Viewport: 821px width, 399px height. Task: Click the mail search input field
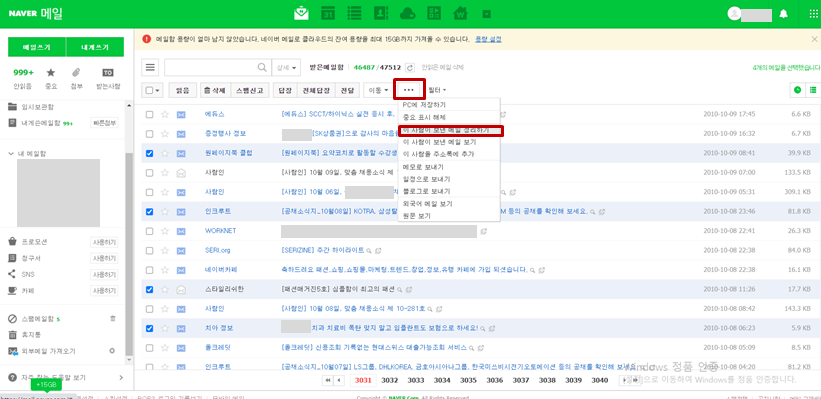pos(210,68)
